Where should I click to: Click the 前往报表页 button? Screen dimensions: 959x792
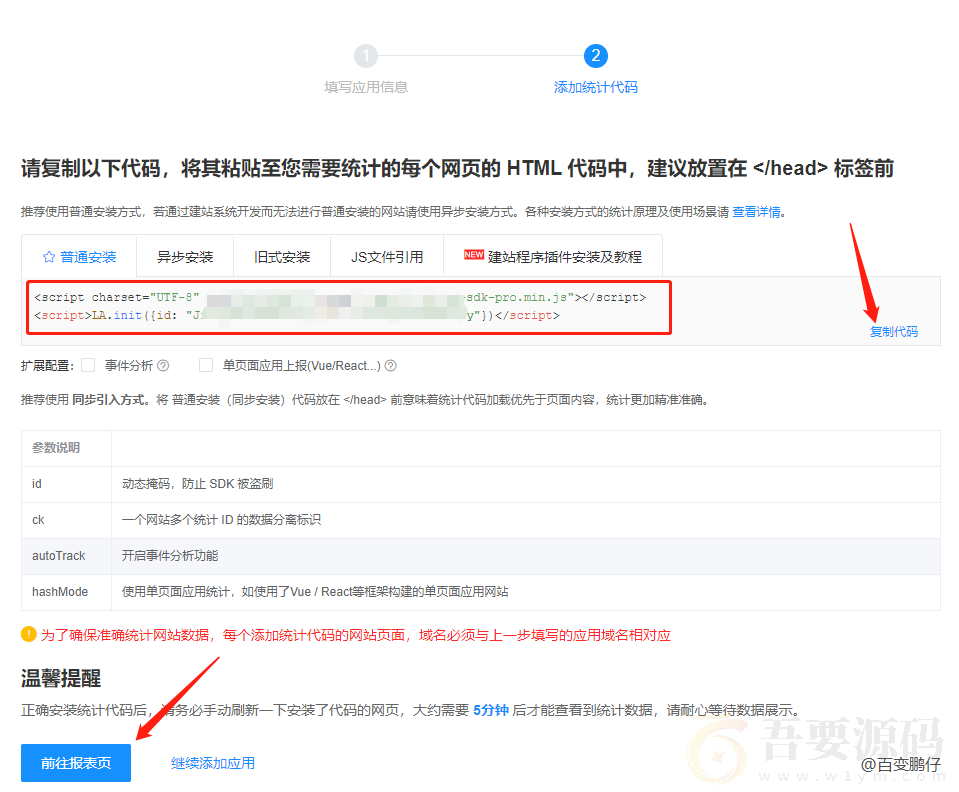pos(76,763)
